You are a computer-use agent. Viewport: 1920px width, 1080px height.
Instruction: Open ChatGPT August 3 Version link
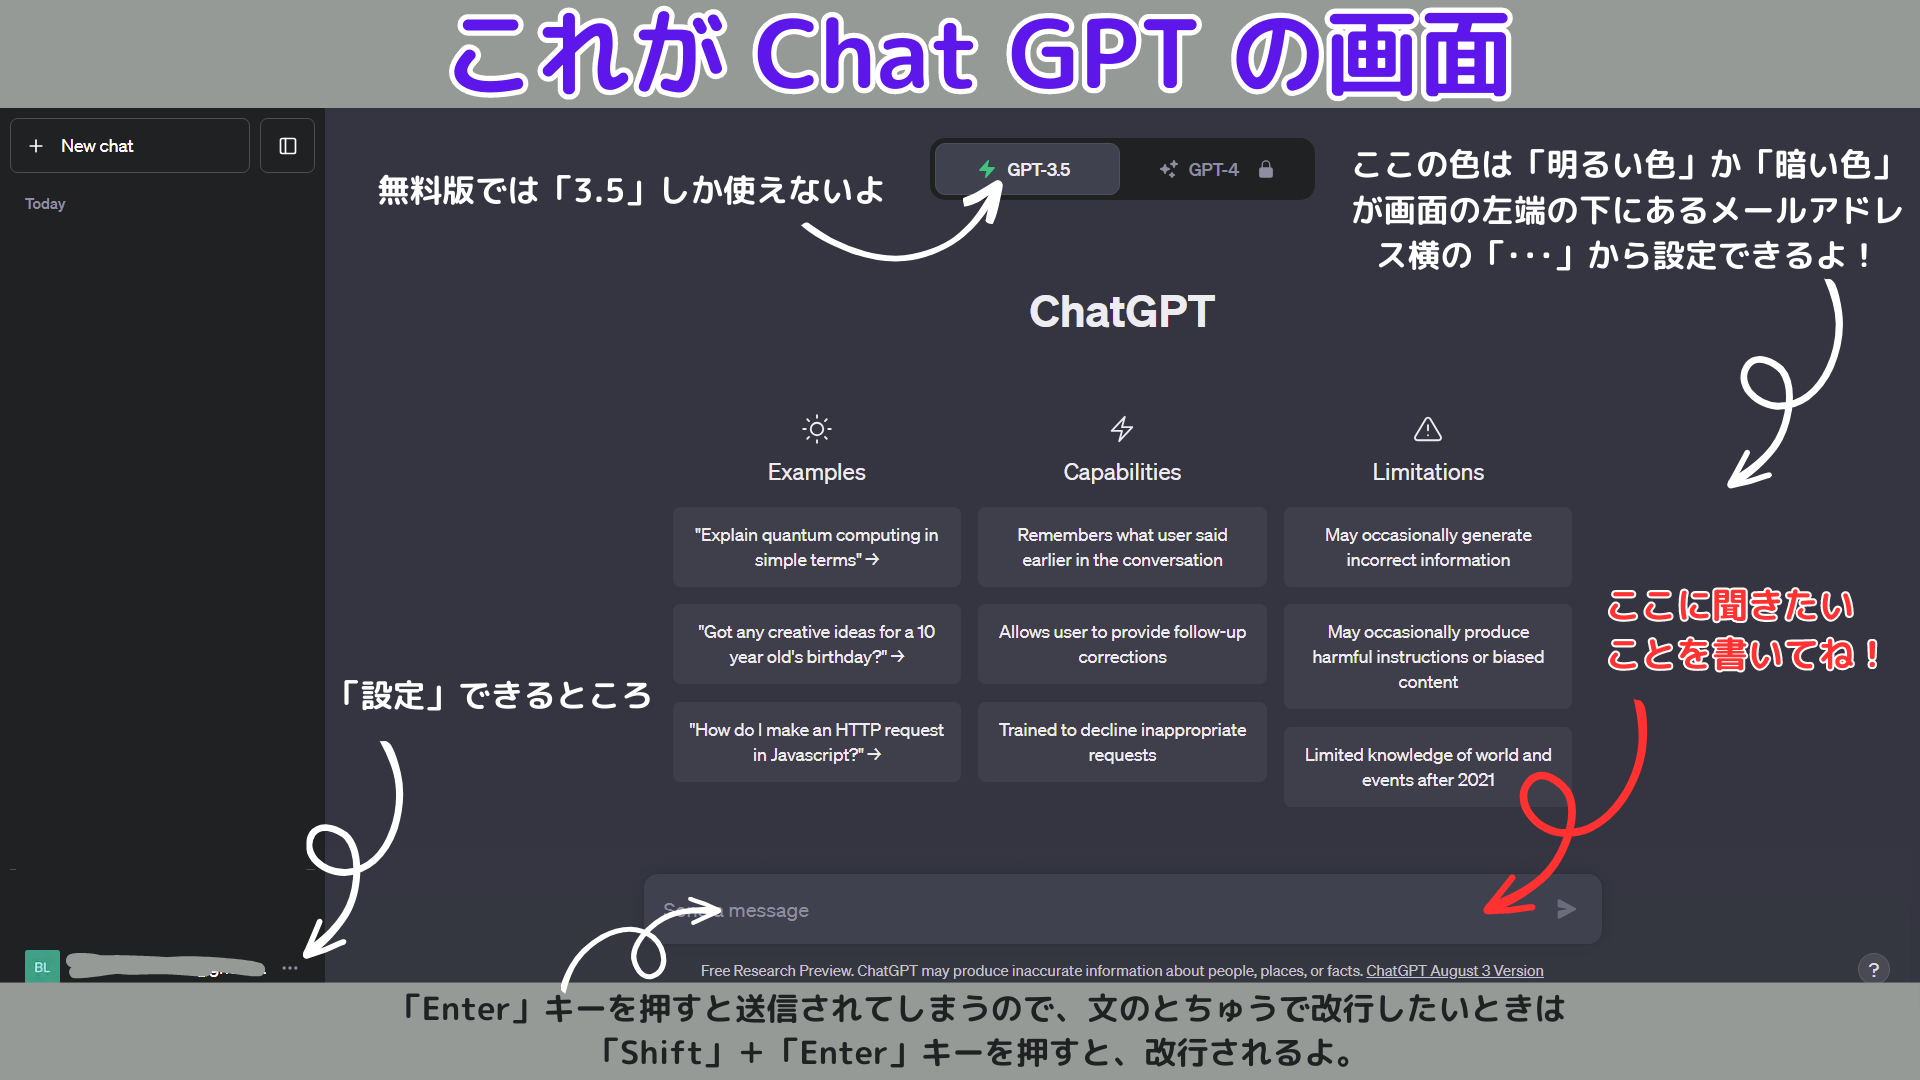pos(1454,971)
